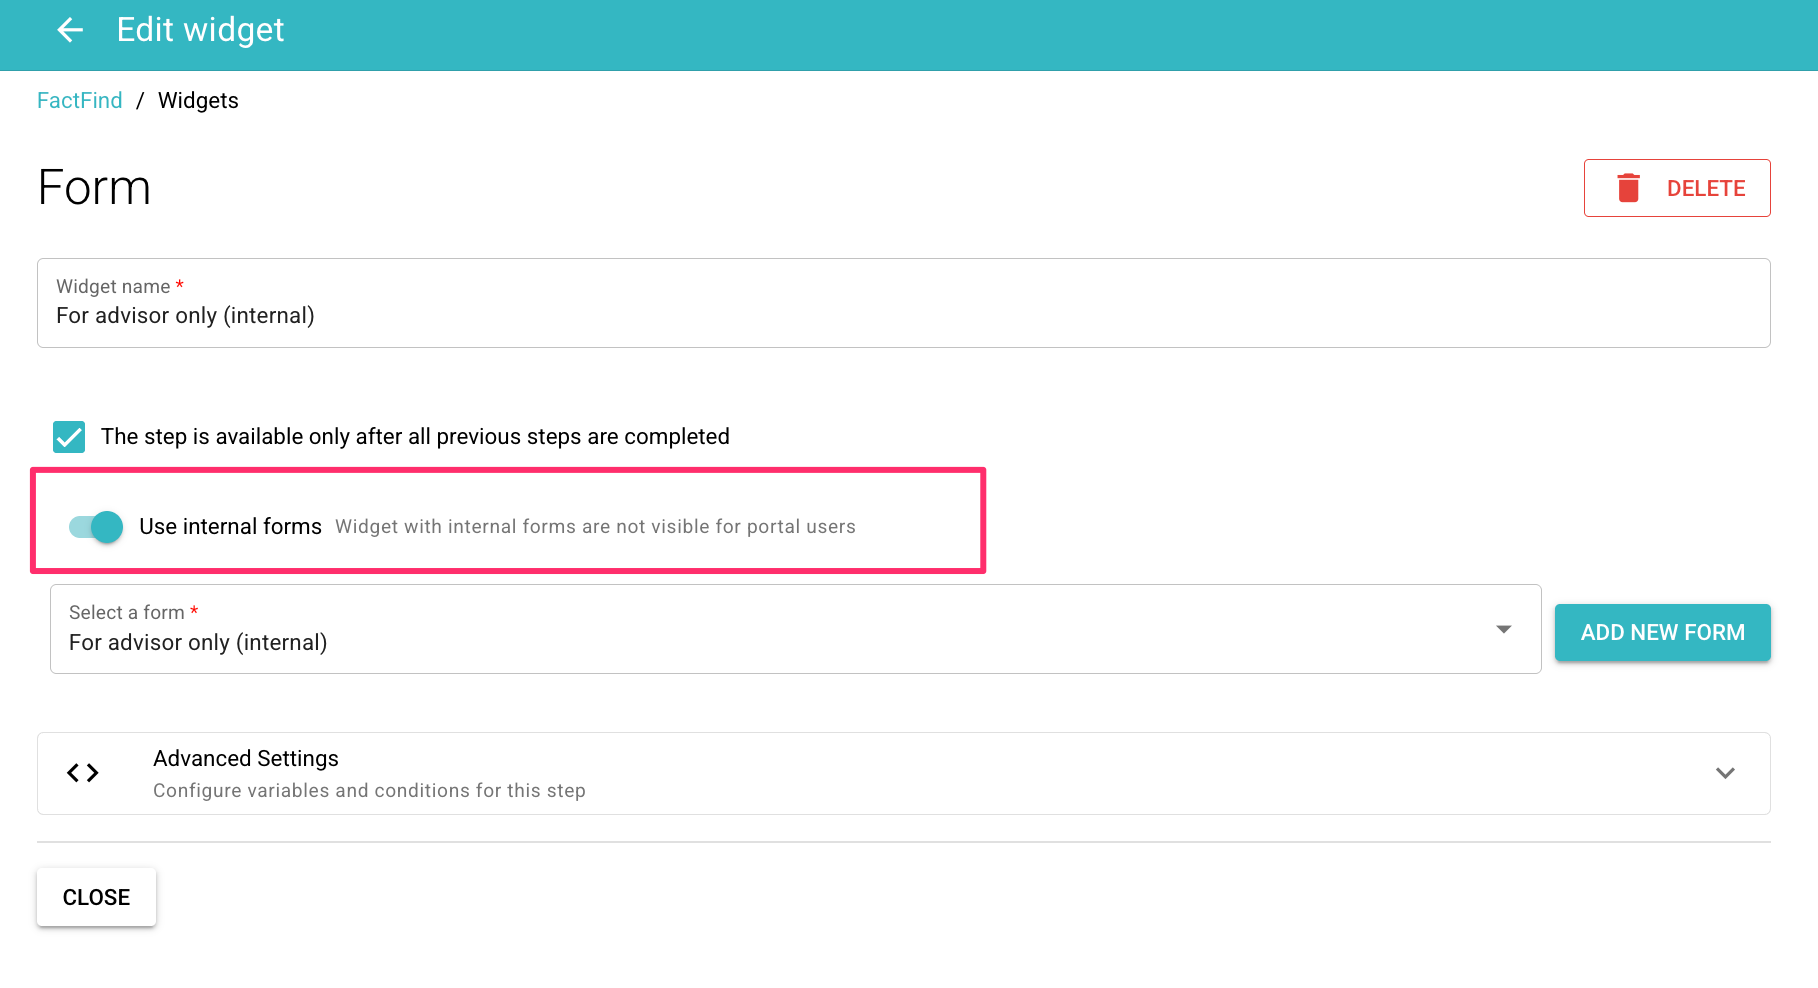1818x988 pixels.
Task: Click the Edit widget title text
Action: tap(199, 30)
